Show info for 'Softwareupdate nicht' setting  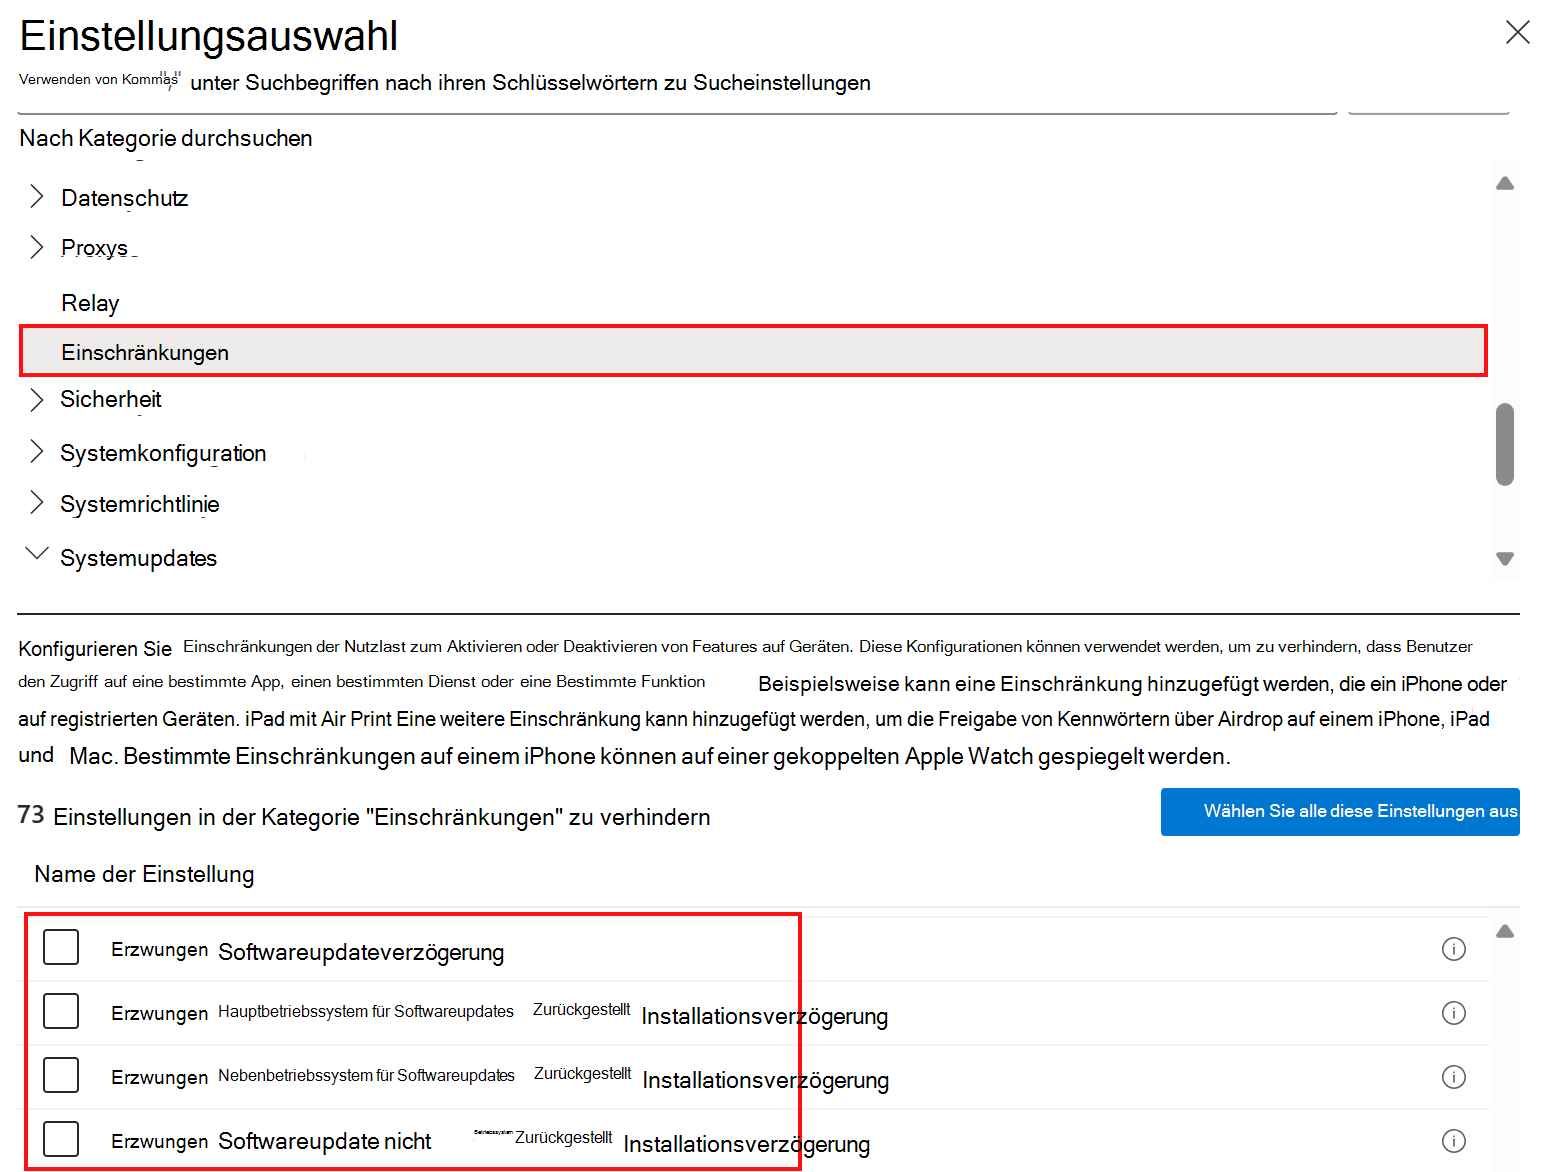[x=1453, y=1141]
